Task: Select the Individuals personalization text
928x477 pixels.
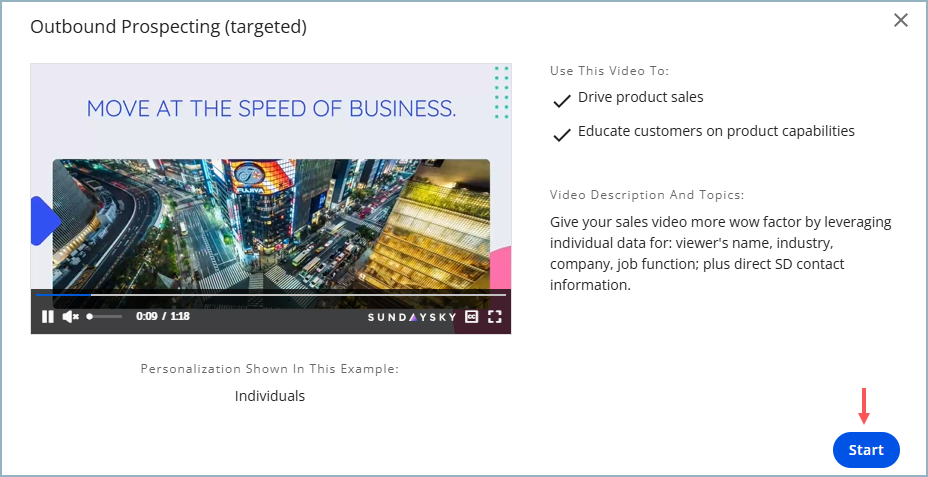Action: click(270, 396)
